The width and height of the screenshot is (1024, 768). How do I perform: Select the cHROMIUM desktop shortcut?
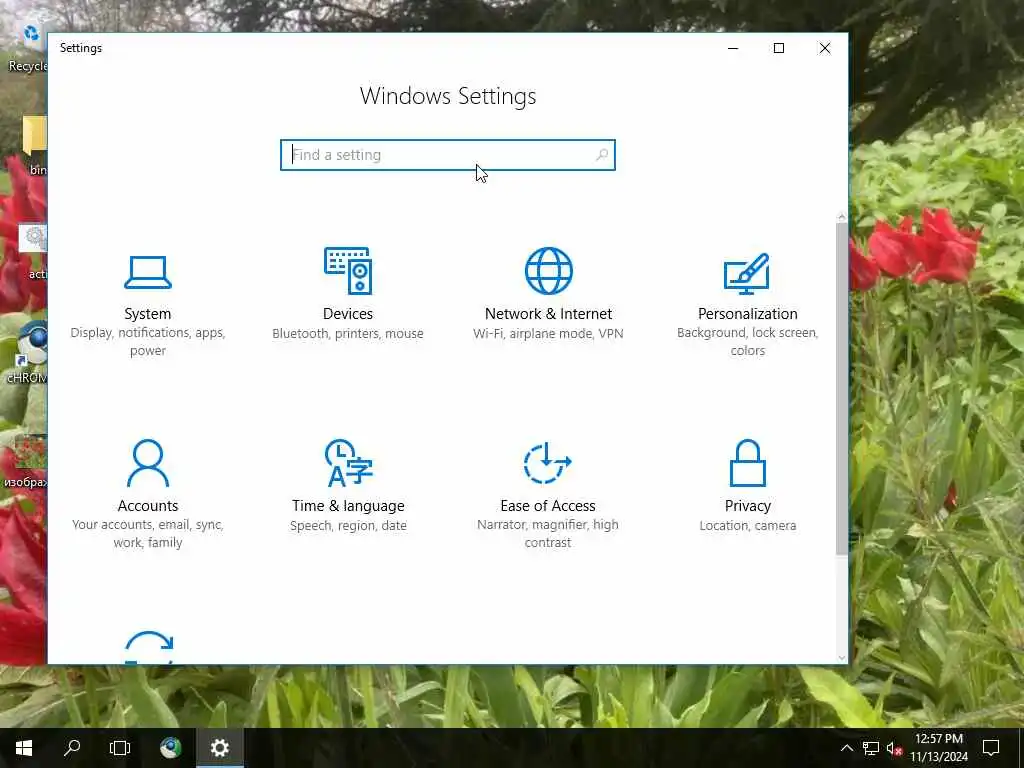tap(27, 353)
